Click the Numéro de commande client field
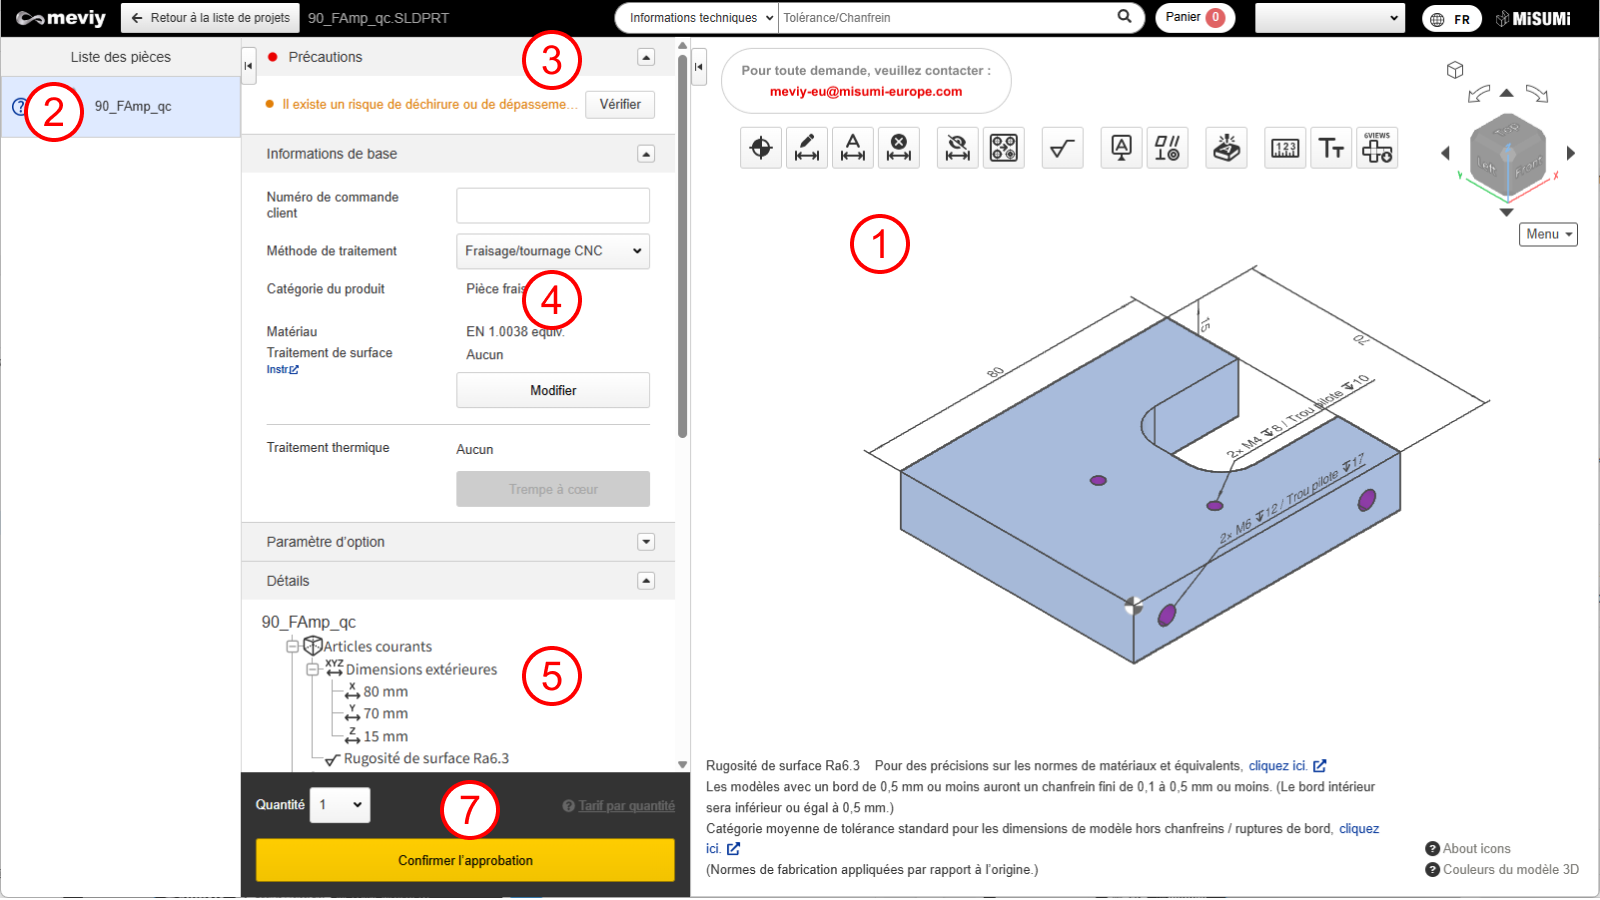 point(553,205)
